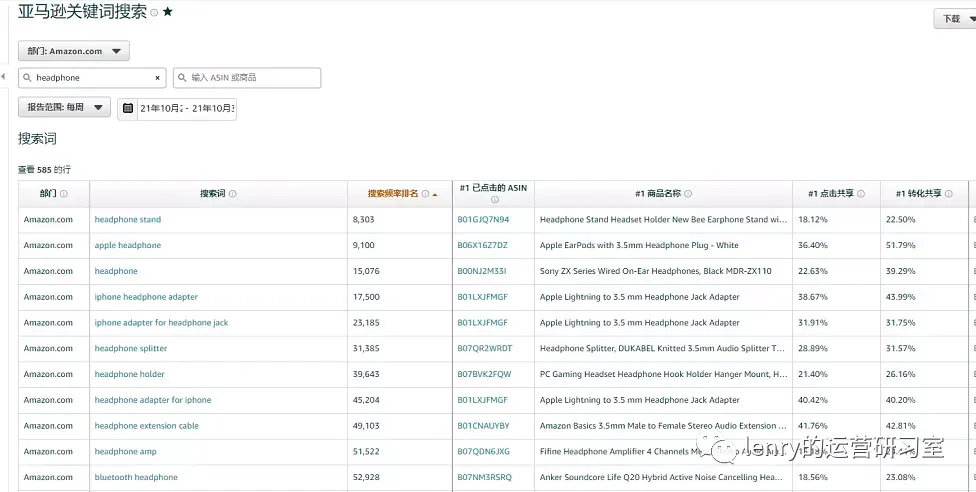Open headphone extension cable search term

[x=147, y=426]
